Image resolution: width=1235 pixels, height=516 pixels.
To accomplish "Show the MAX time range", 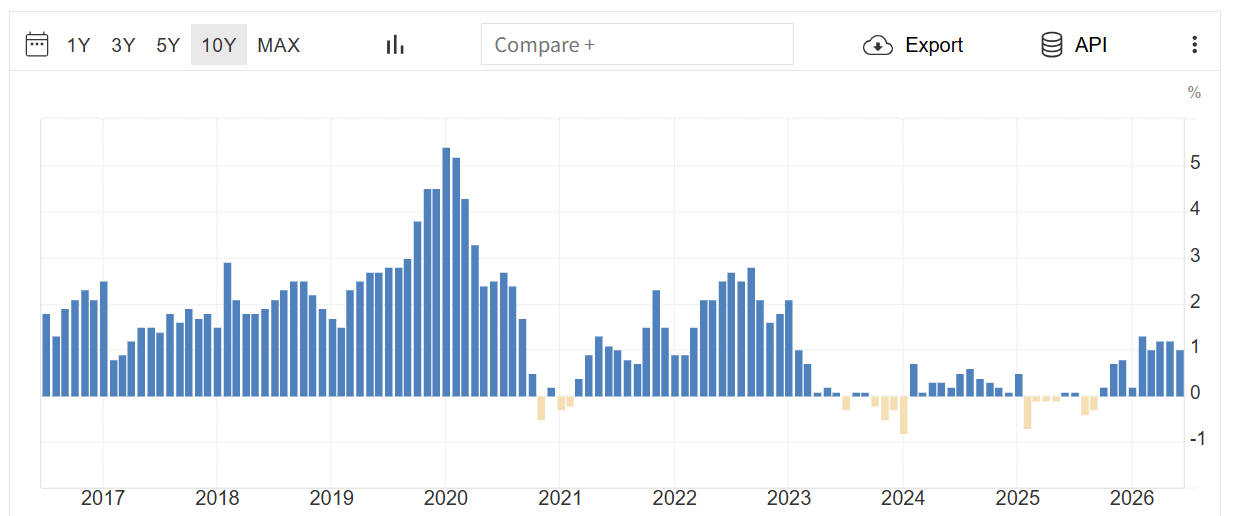I will [279, 45].
